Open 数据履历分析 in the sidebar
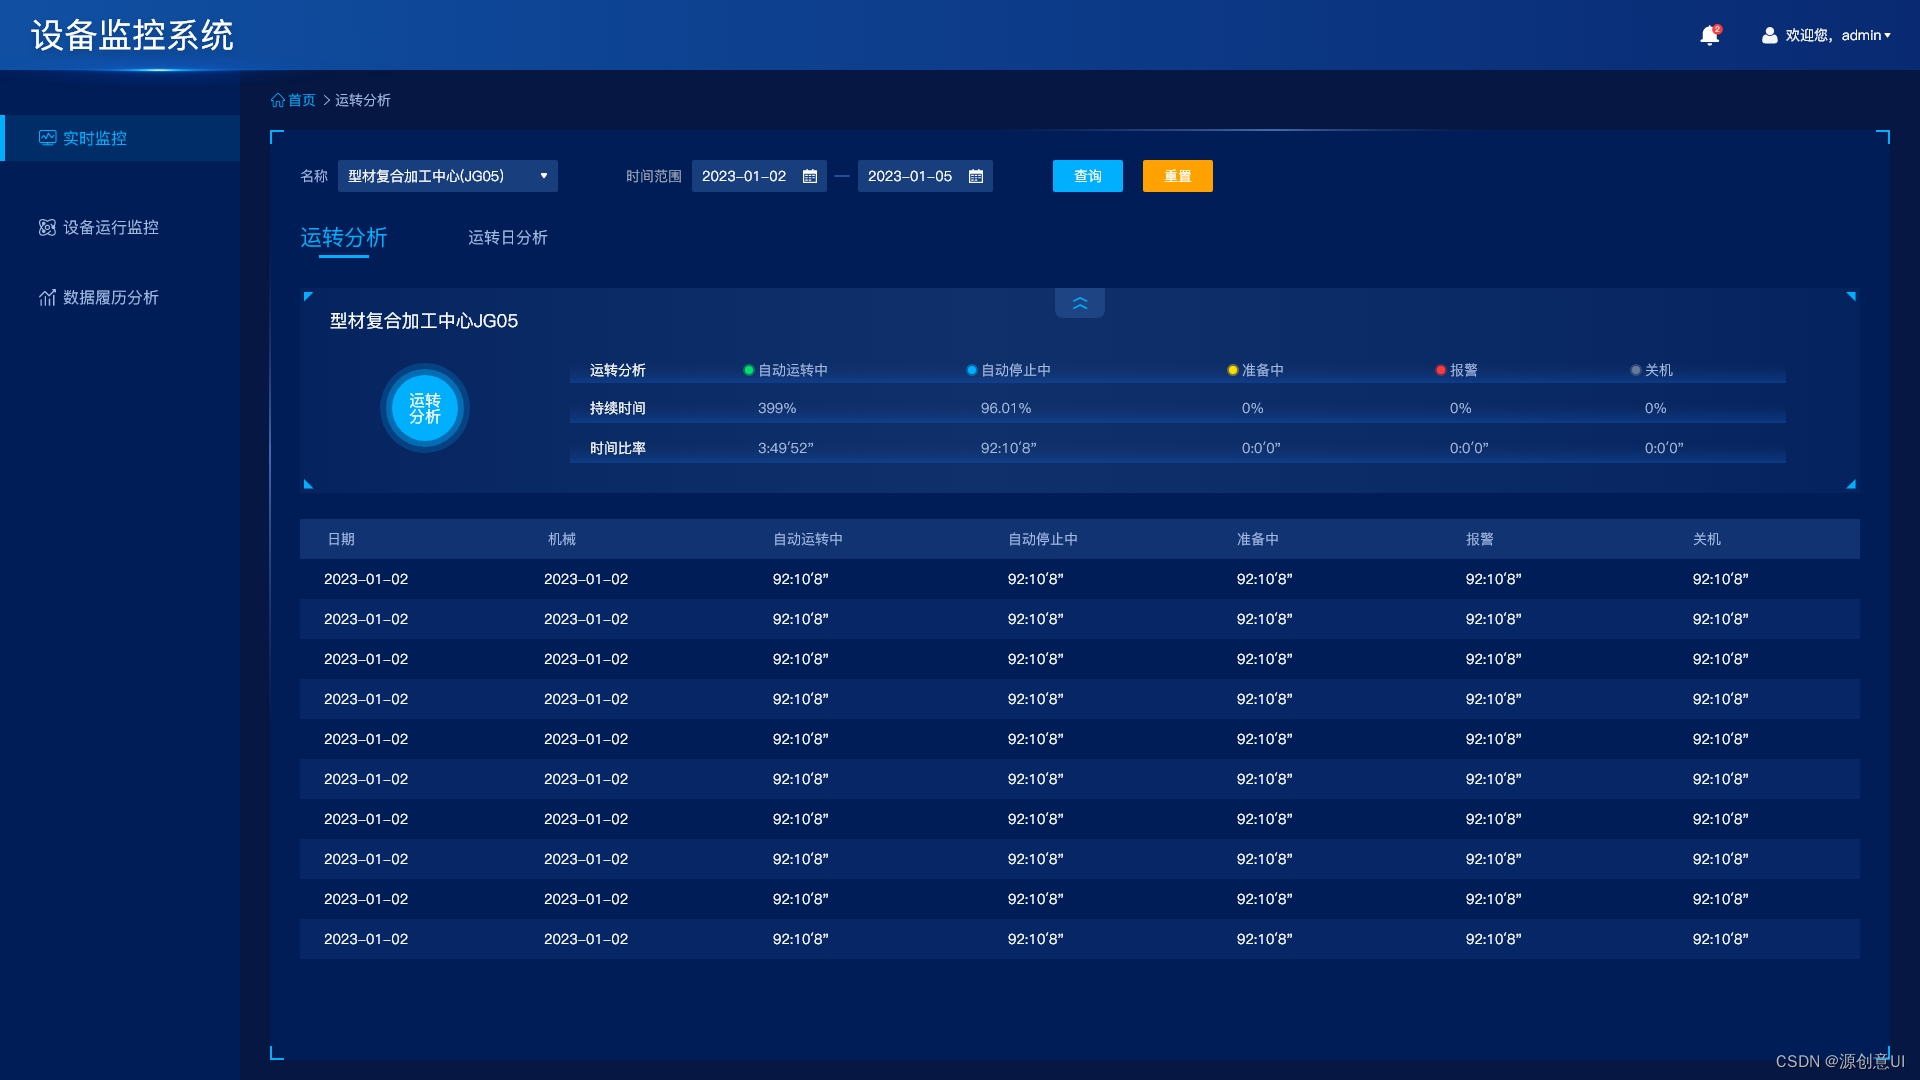Viewport: 1920px width, 1080px height. coord(110,298)
